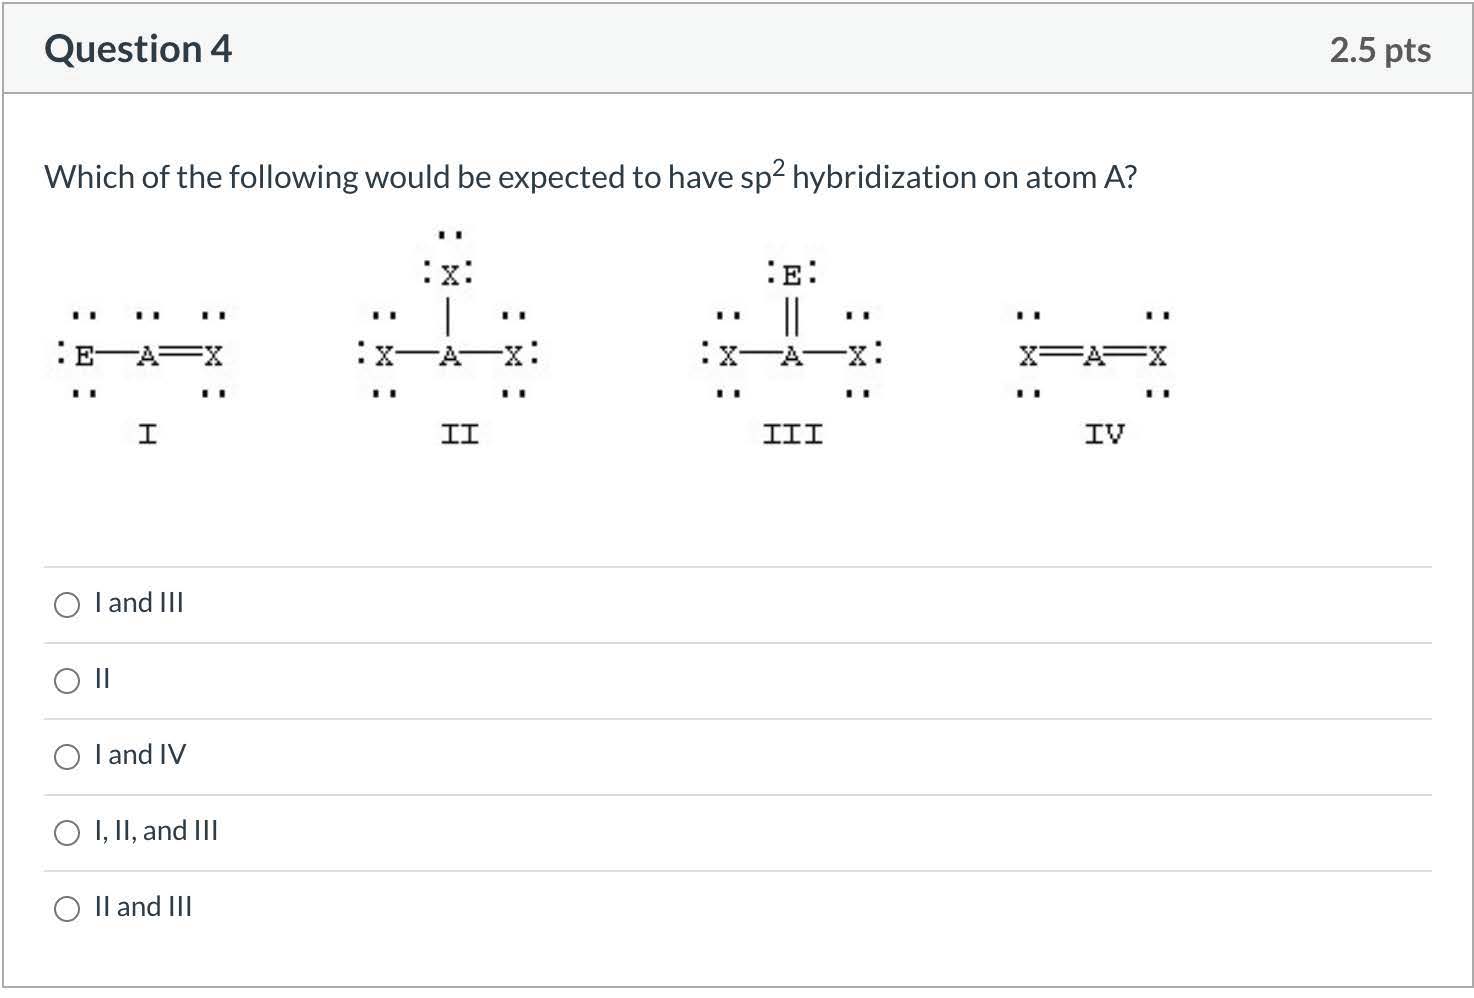
Task: Pick the "I, II, and III" radio circle
Action: [67, 833]
